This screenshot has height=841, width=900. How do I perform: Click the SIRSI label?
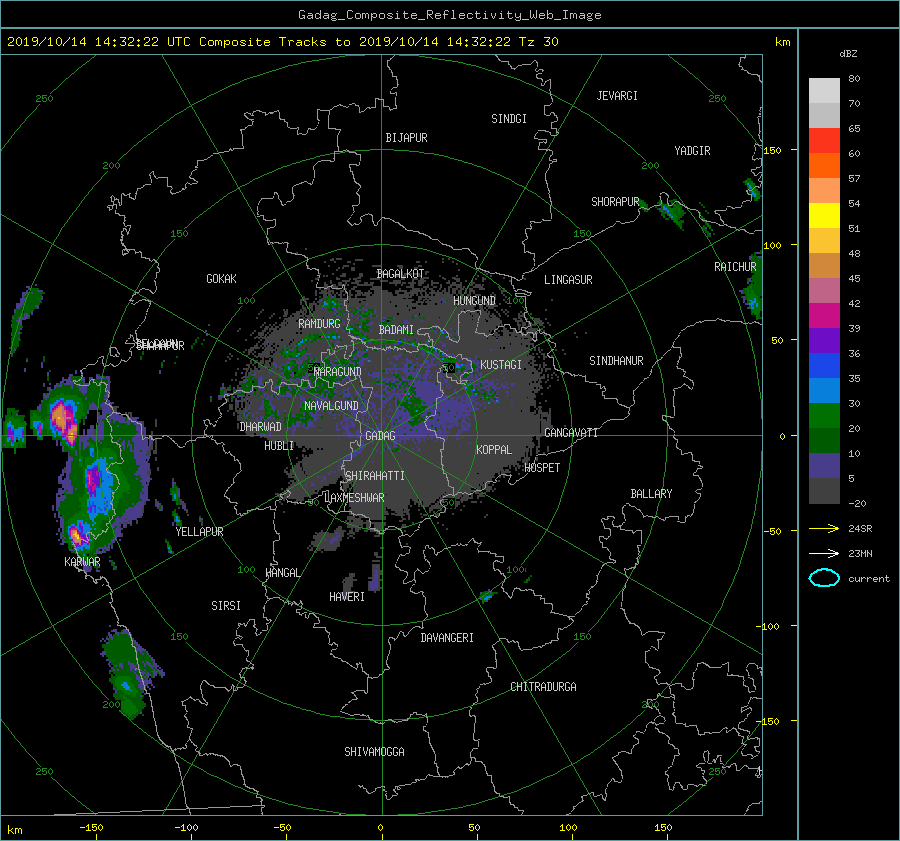(226, 606)
